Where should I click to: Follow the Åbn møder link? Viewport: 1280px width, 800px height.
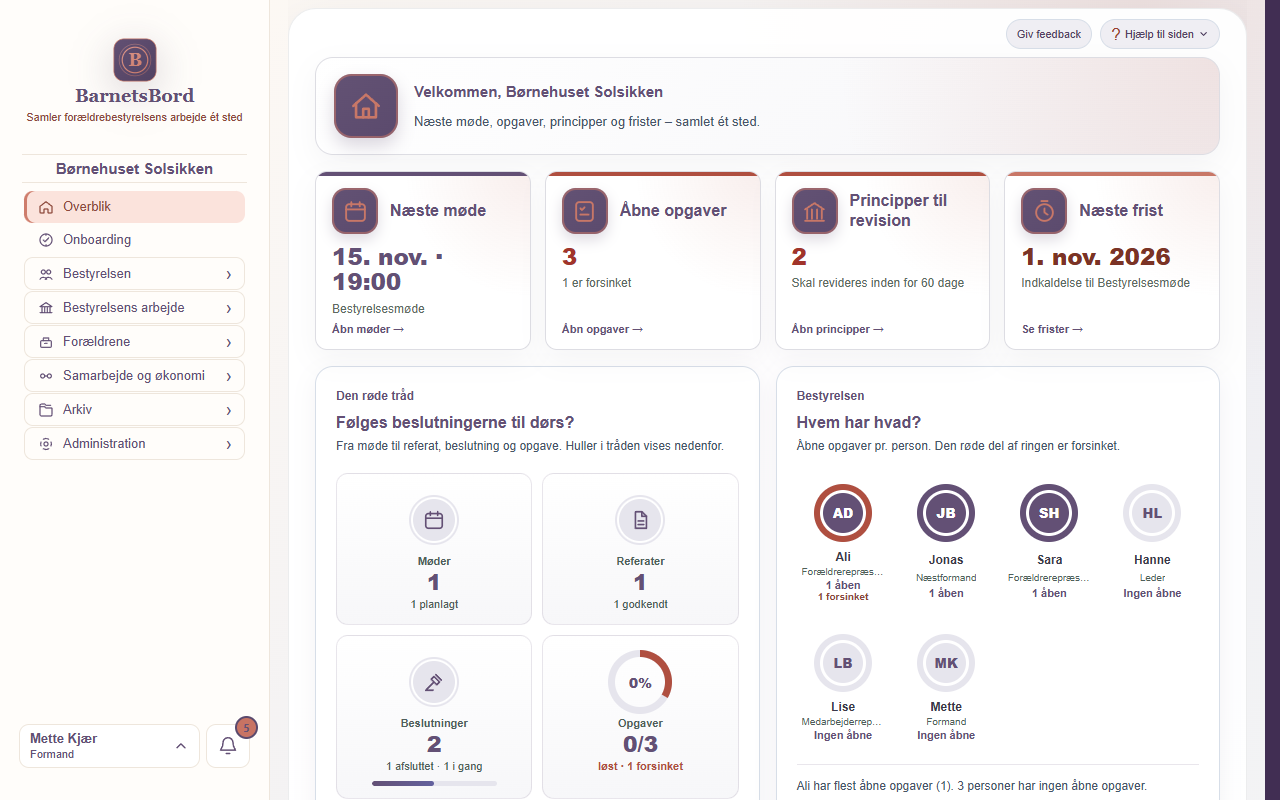click(368, 329)
